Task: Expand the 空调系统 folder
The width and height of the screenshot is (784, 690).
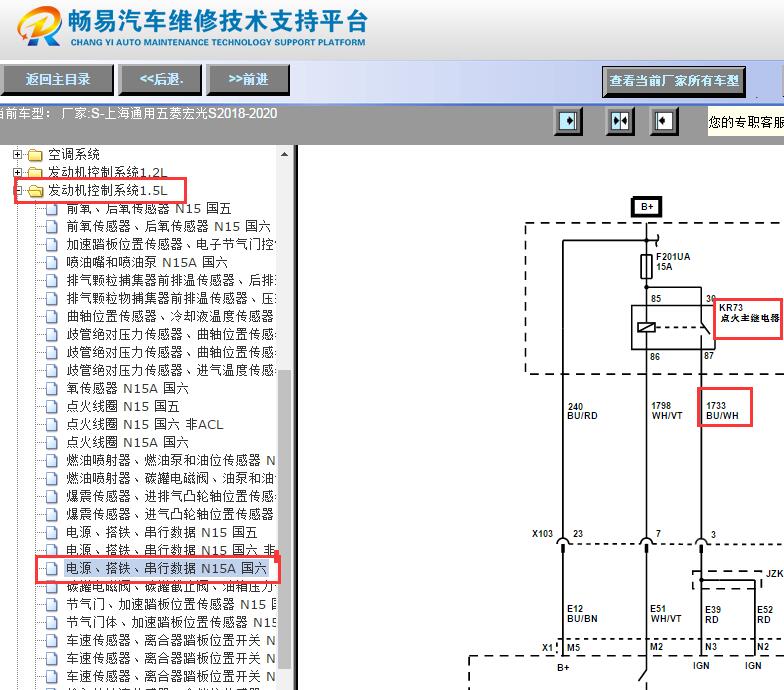Action: [x=18, y=154]
